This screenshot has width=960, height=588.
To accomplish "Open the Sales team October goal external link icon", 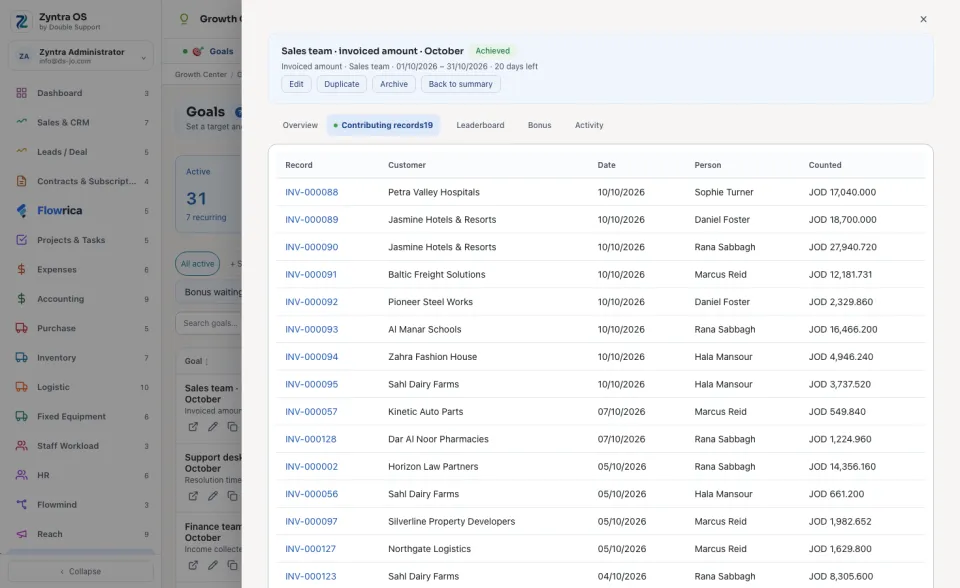I will (193, 427).
